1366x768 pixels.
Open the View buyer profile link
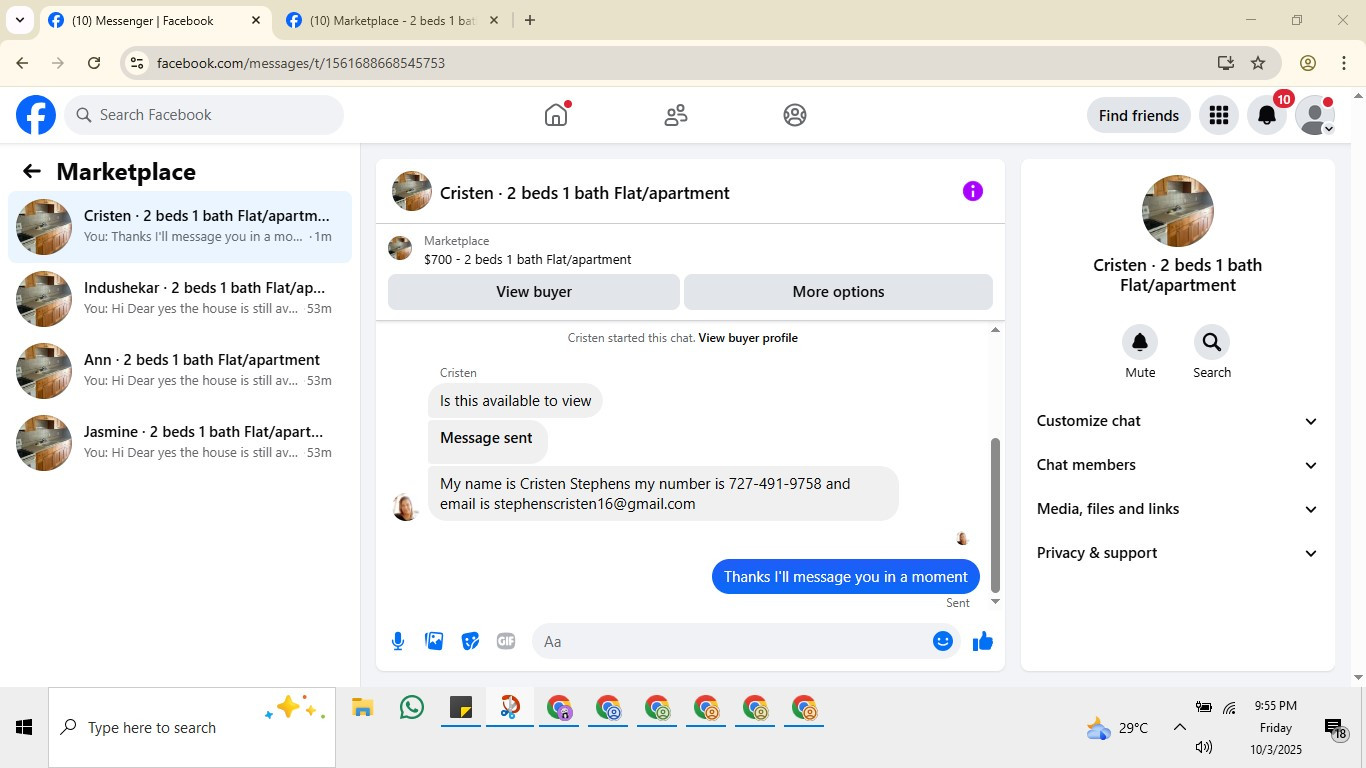[x=748, y=338]
